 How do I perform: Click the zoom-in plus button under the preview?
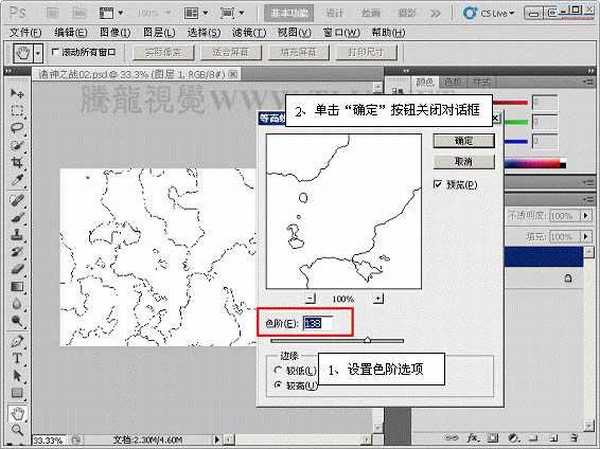pyautogui.click(x=376, y=298)
